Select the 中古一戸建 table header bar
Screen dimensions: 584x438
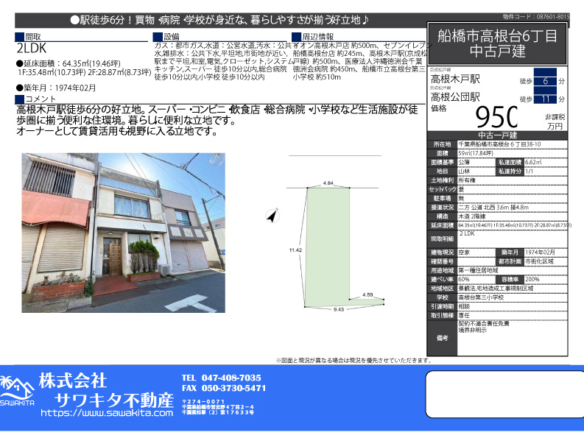tap(497, 135)
